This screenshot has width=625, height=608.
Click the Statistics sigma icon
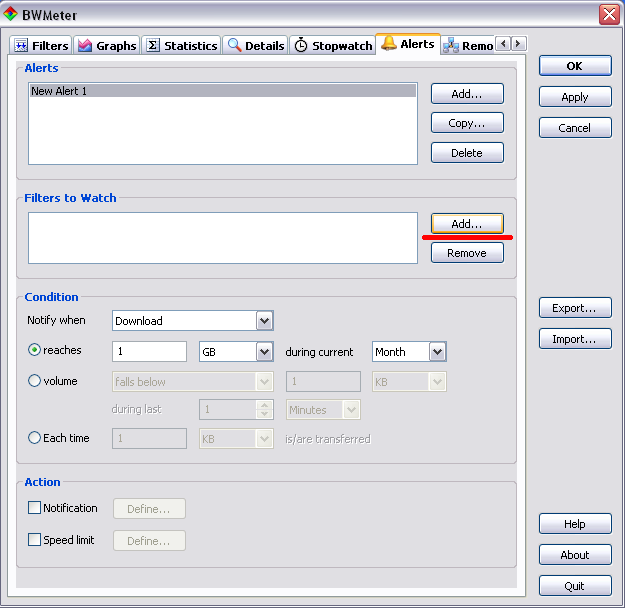click(x=153, y=46)
